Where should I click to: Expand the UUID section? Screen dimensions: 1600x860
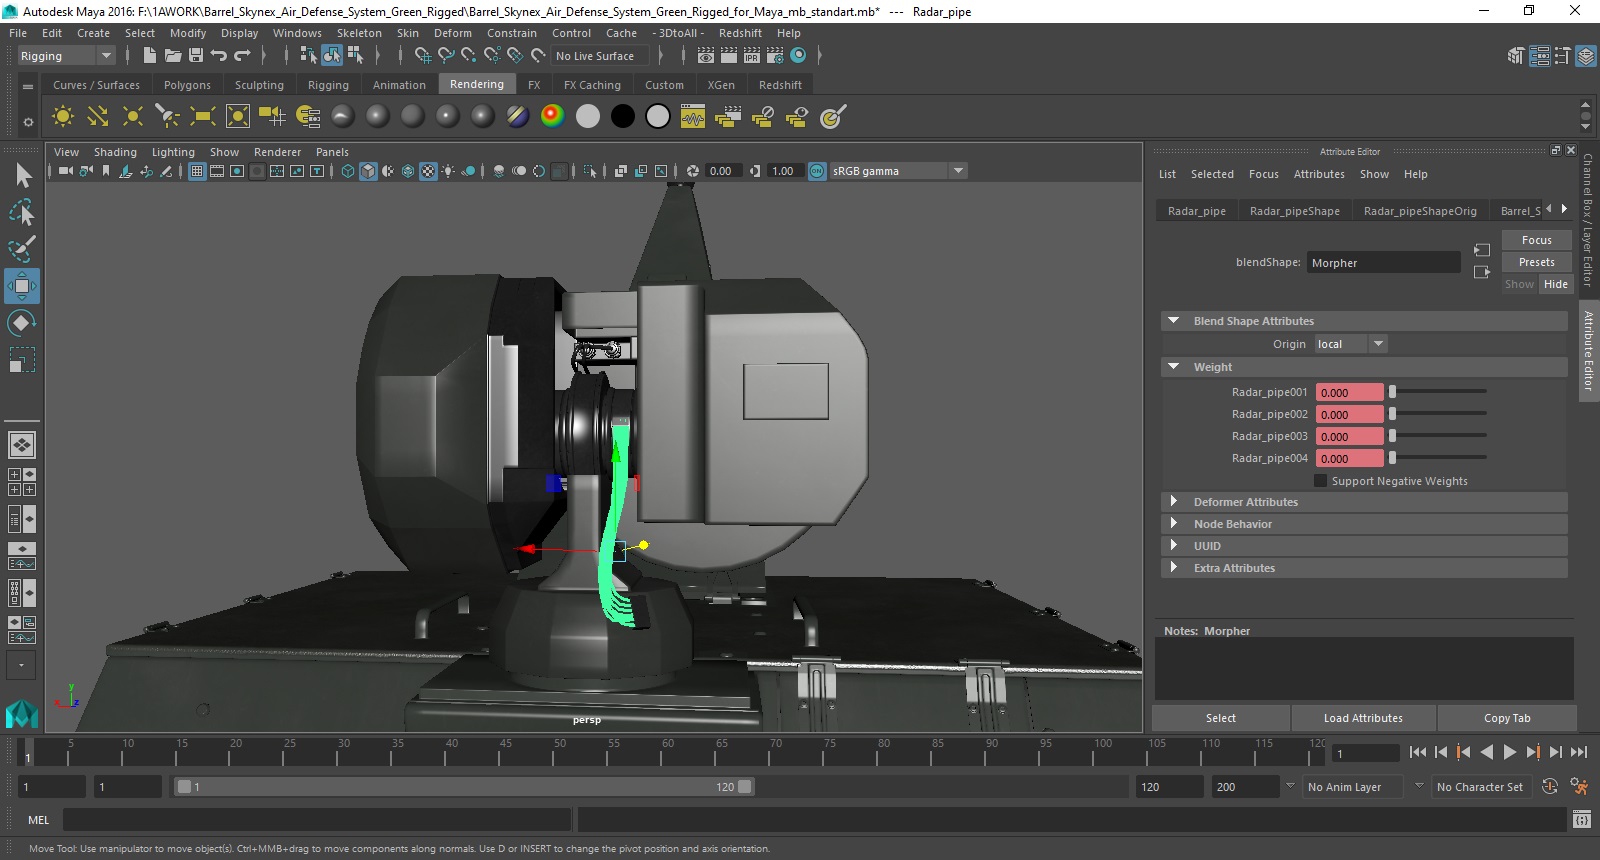(x=1174, y=546)
